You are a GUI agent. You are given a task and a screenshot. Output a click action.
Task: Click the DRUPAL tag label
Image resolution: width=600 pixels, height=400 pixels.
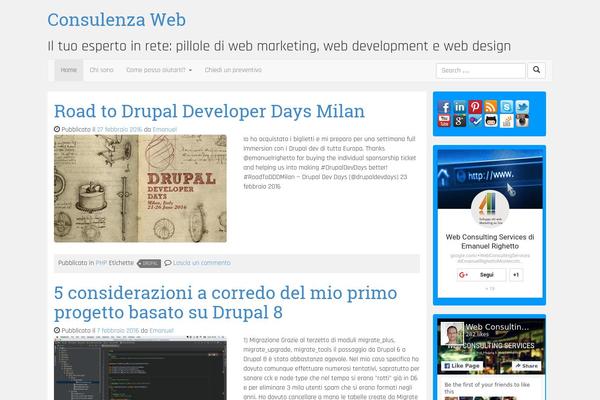coord(149,263)
